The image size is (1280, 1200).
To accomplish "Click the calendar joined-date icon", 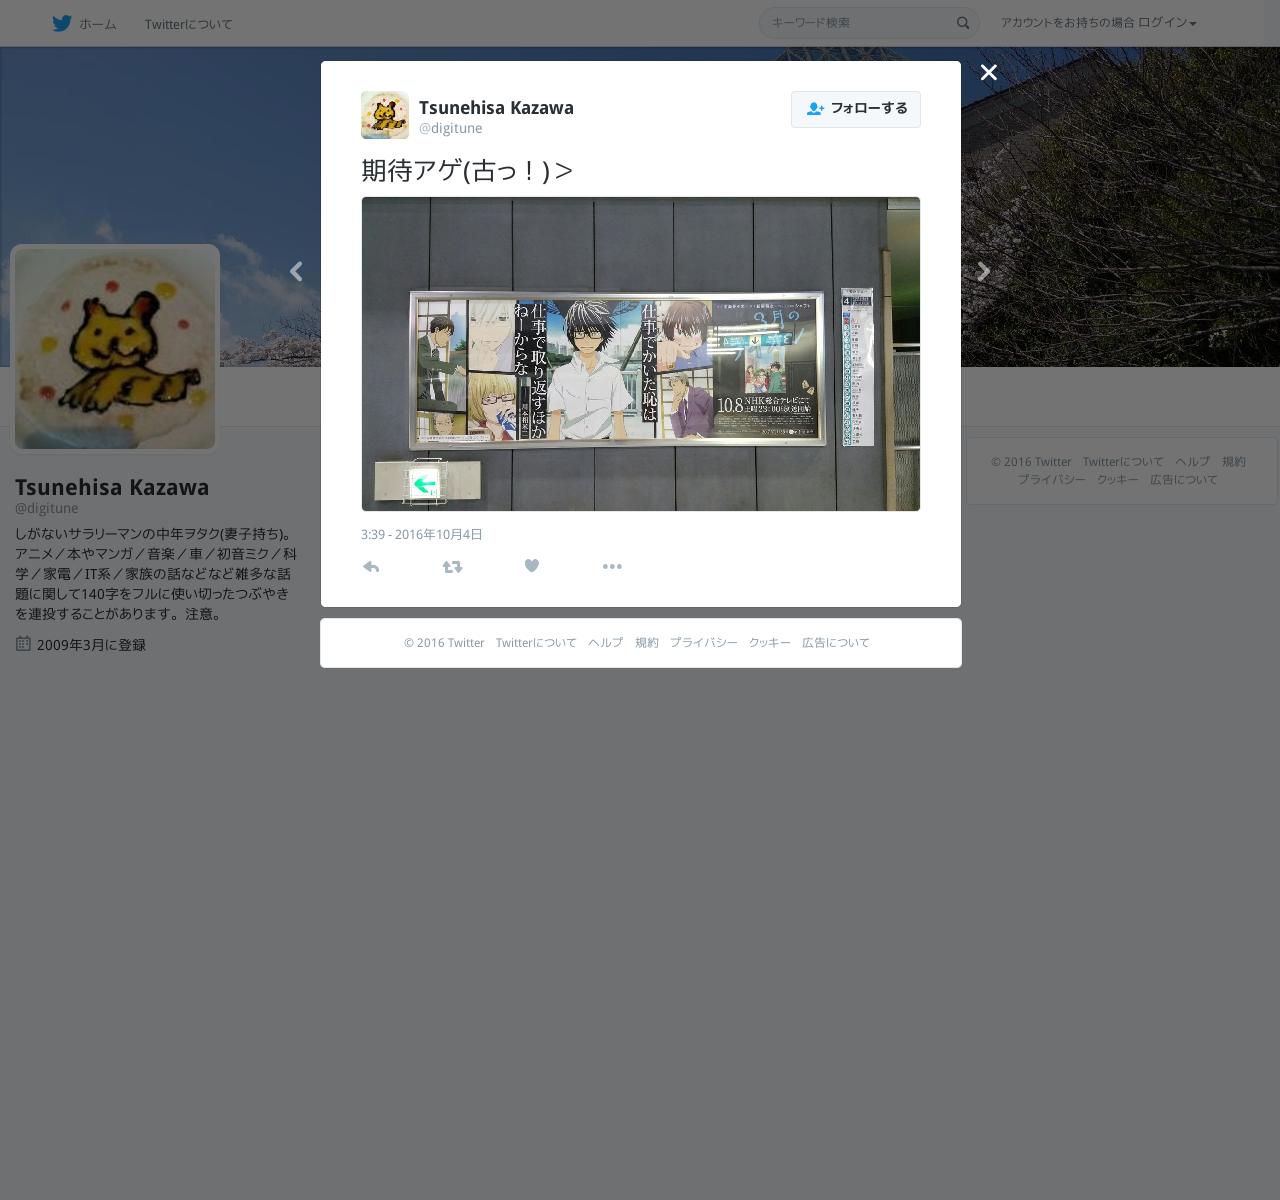I will coord(23,643).
